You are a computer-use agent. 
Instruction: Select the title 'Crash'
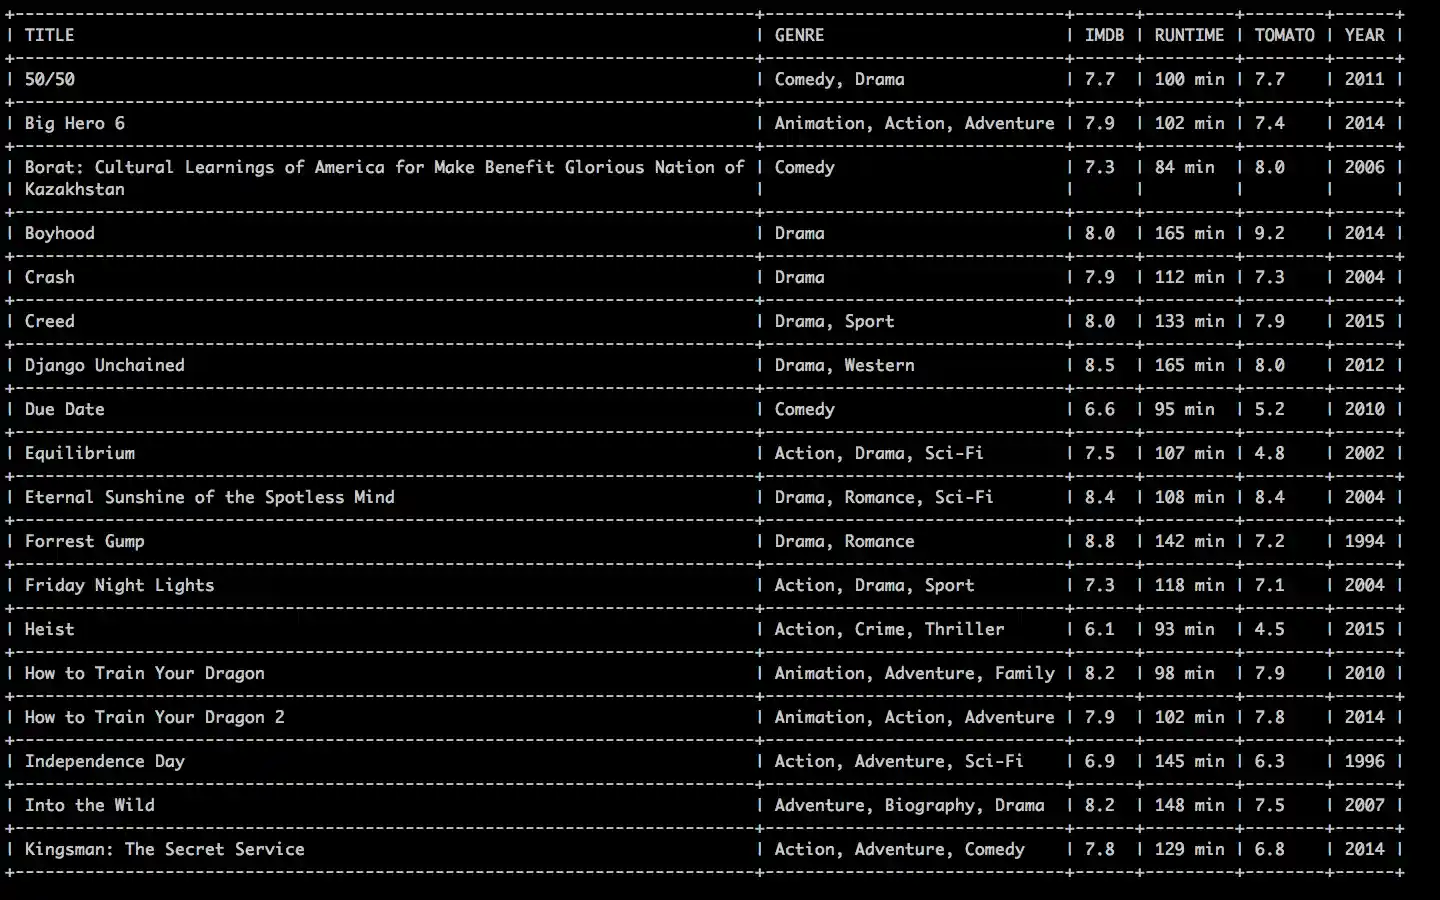(49, 277)
